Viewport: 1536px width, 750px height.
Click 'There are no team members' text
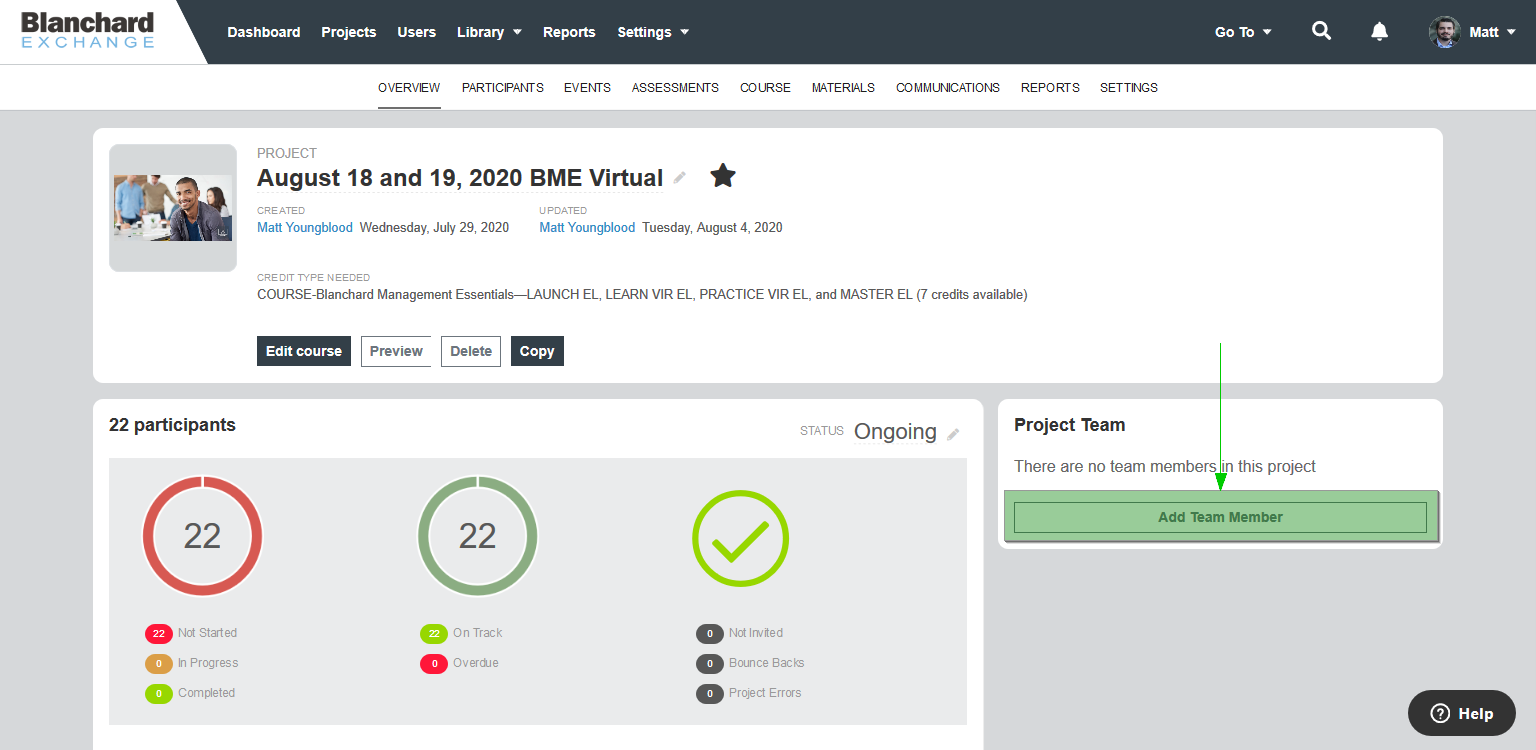[1165, 466]
